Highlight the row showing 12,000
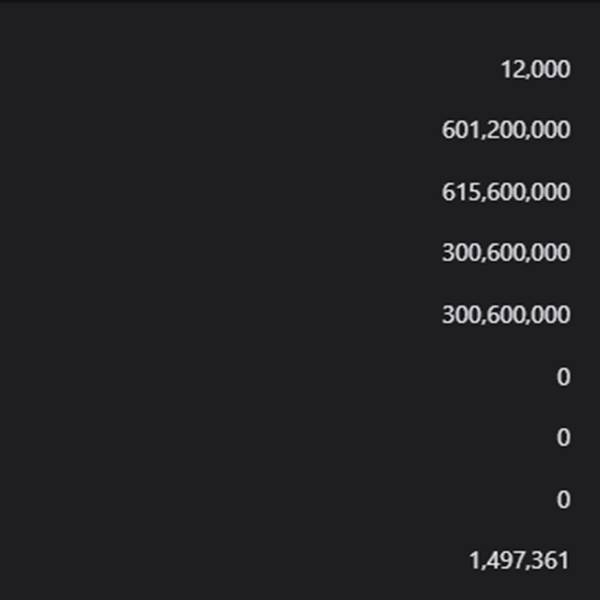 point(300,70)
